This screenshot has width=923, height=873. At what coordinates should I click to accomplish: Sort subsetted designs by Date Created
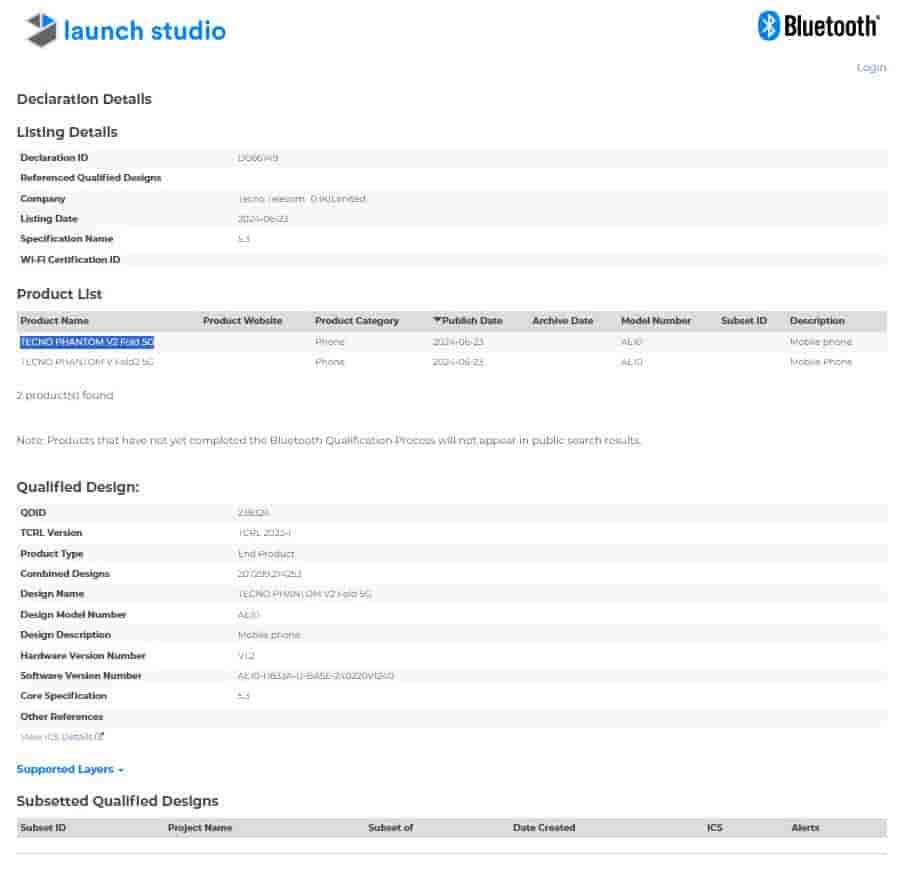click(543, 828)
